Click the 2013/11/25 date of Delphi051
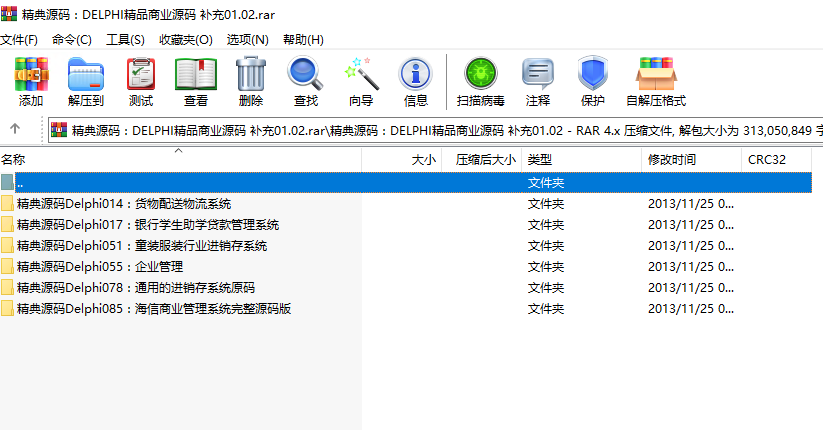Image resolution: width=823 pixels, height=430 pixels. [691, 246]
